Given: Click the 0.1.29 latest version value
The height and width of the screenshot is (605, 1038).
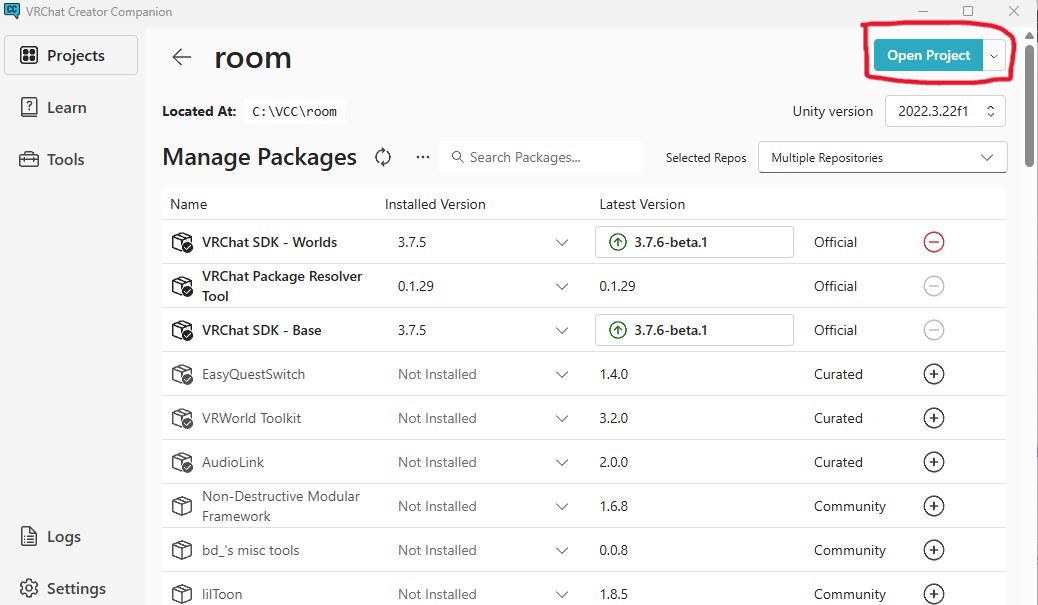Looking at the screenshot, I should coord(617,286).
